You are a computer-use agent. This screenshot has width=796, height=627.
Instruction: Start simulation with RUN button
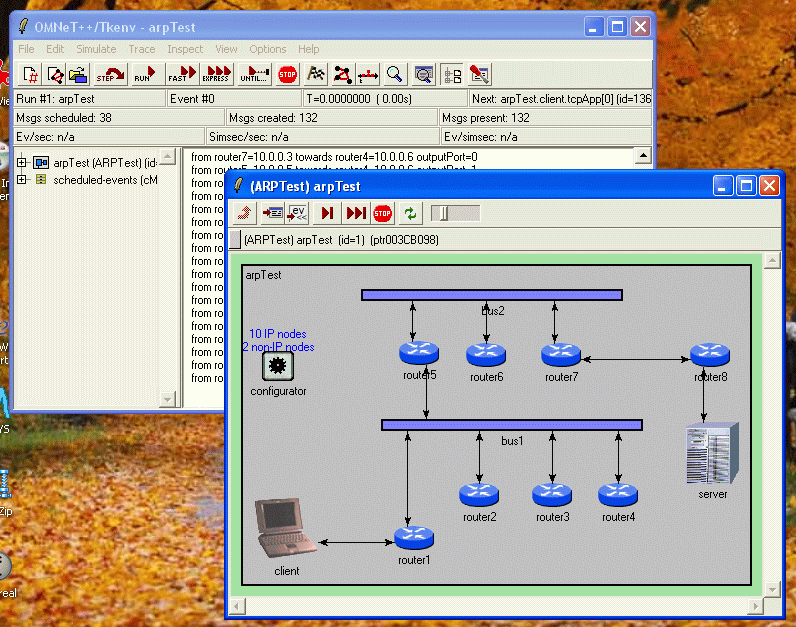click(145, 75)
